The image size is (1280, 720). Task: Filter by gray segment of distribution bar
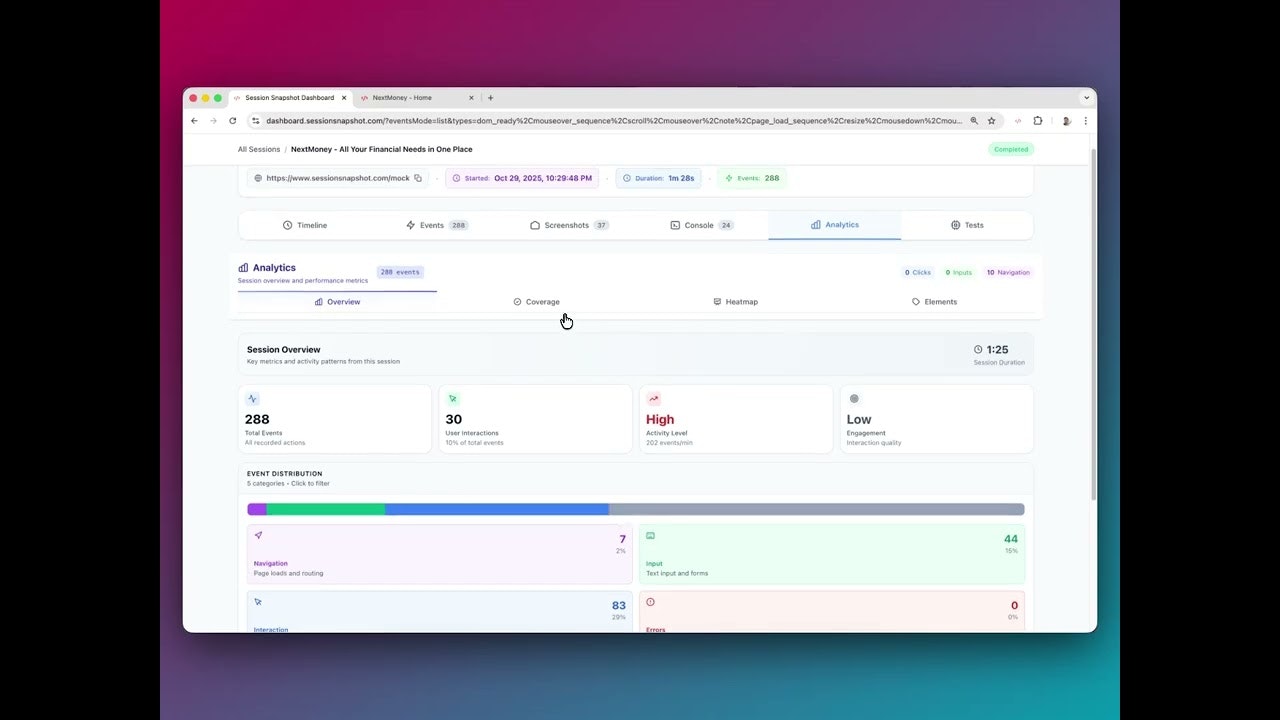(x=817, y=509)
